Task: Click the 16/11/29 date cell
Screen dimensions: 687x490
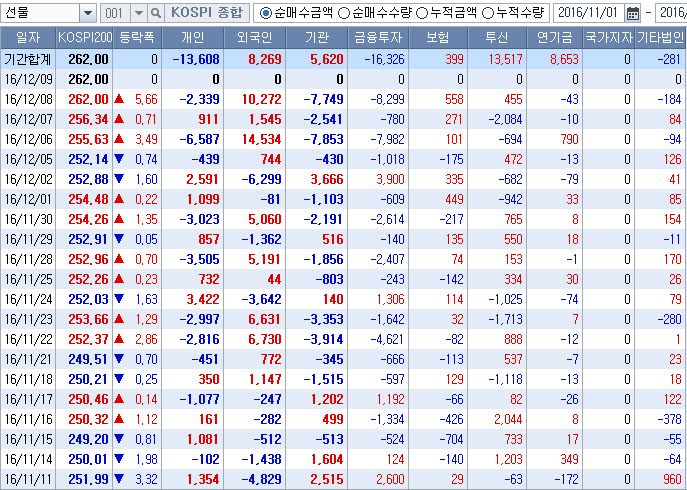Action: 28,239
